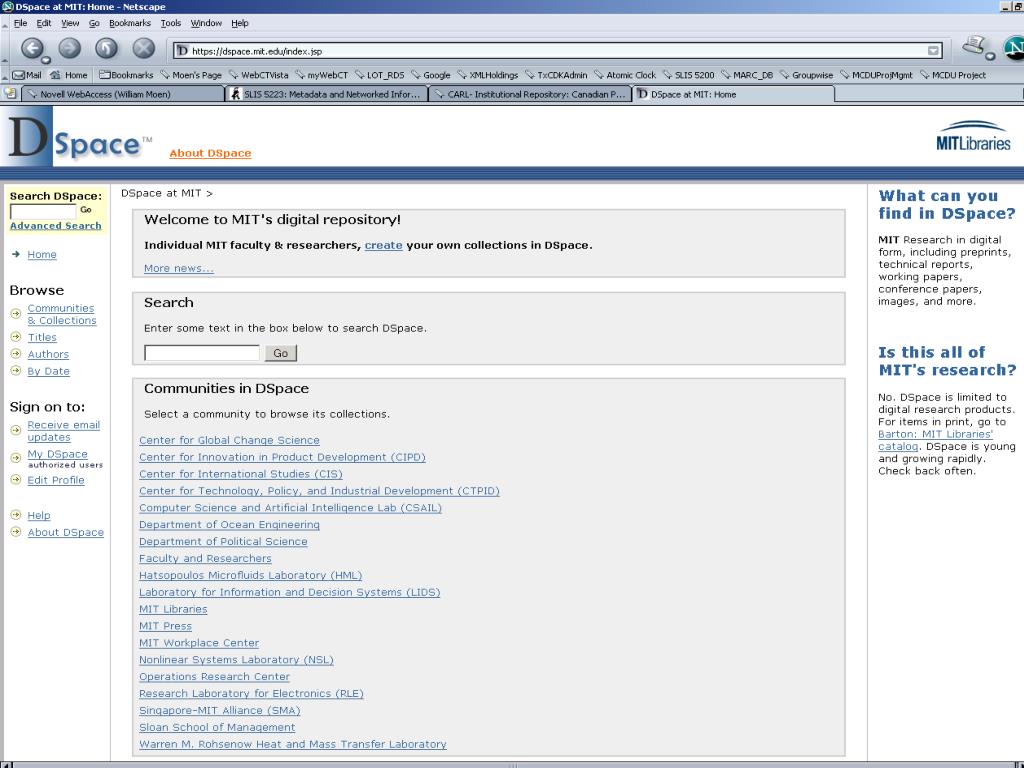Click the site icon in the address bar
The image size is (1024, 768).
tap(183, 51)
